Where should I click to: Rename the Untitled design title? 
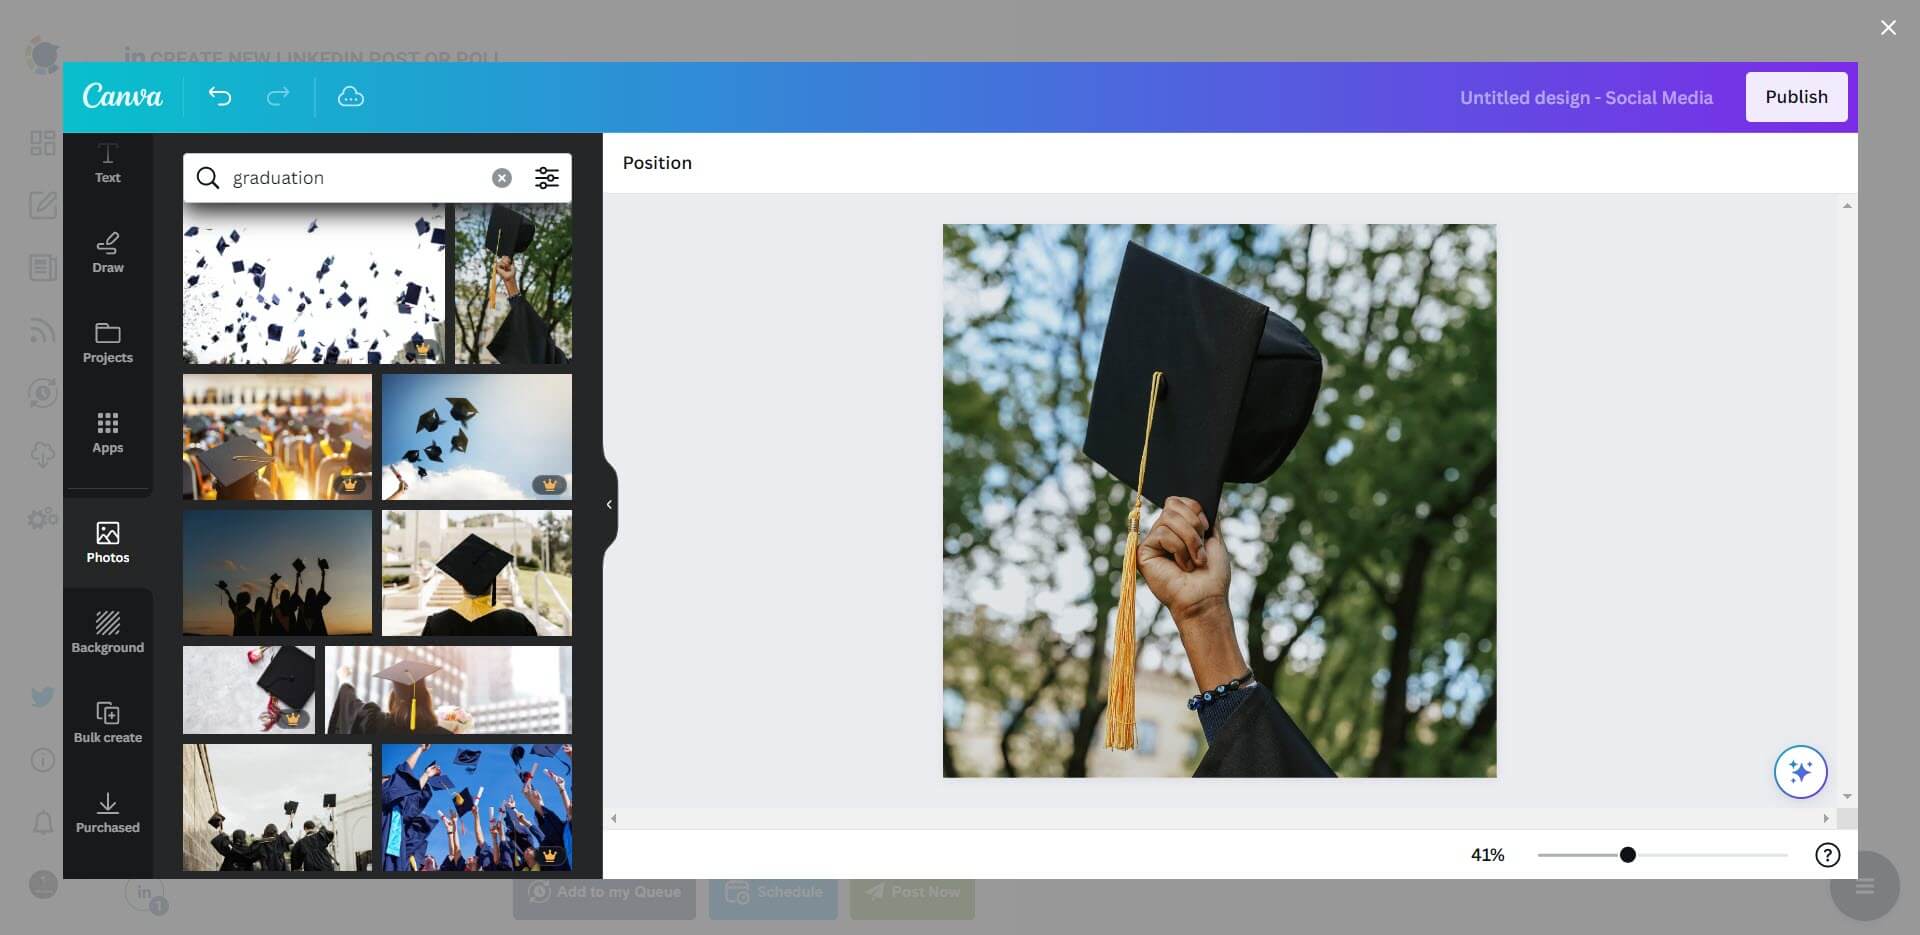click(x=1586, y=97)
